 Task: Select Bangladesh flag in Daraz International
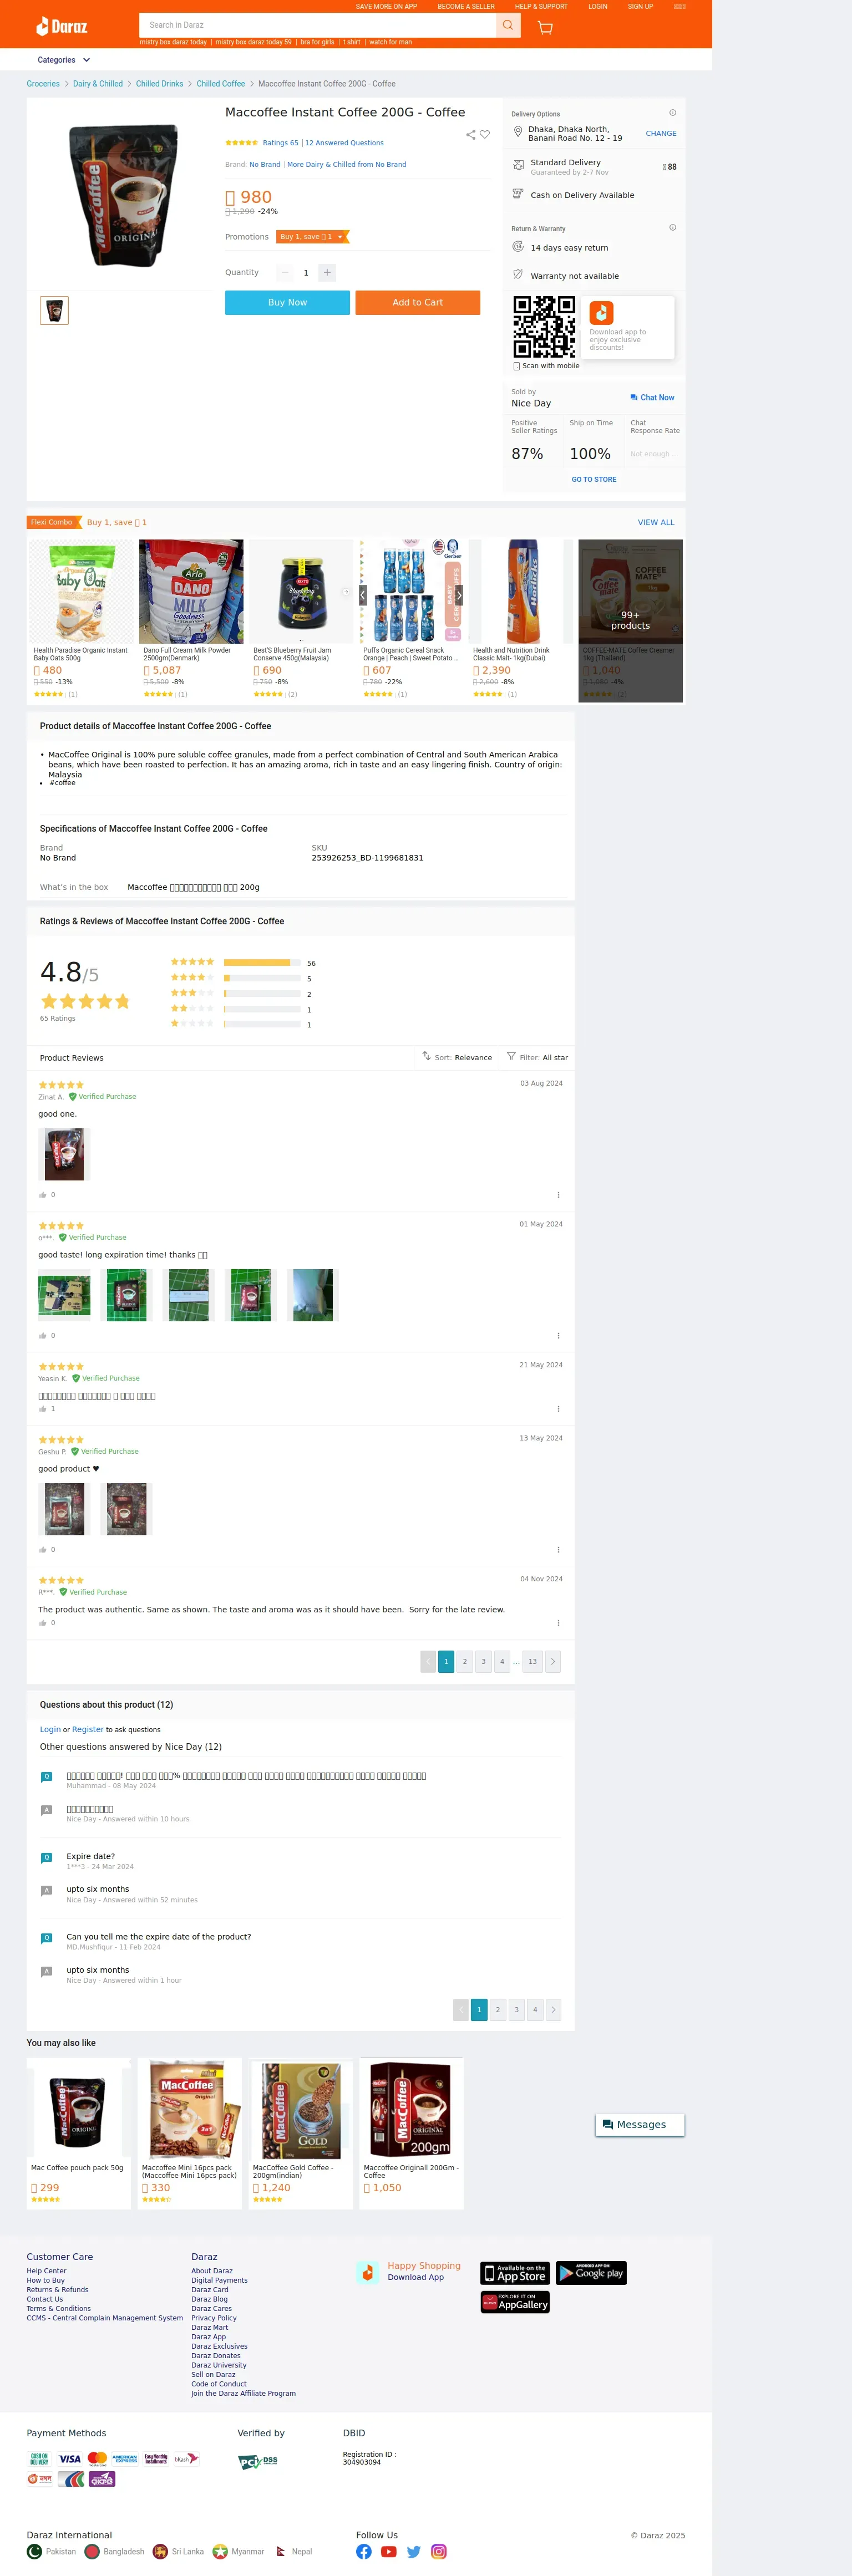pyautogui.click(x=92, y=2551)
